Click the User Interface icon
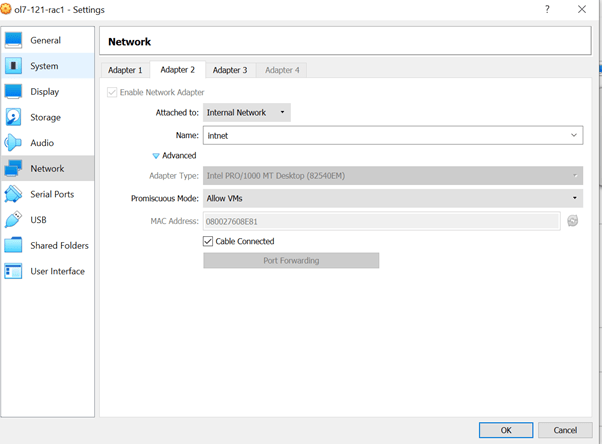Image resolution: width=602 pixels, height=444 pixels. 13,271
